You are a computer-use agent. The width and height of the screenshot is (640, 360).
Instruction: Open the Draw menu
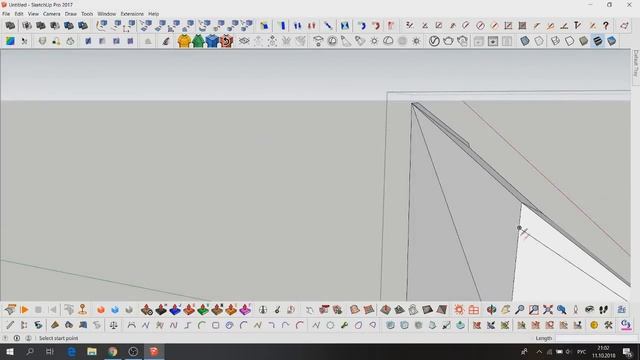point(71,13)
